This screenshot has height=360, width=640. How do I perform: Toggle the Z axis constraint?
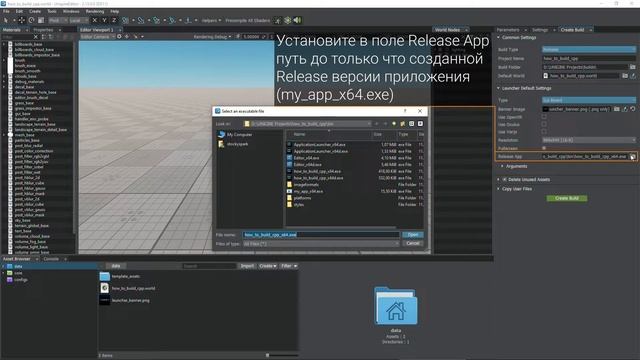tap(114, 20)
